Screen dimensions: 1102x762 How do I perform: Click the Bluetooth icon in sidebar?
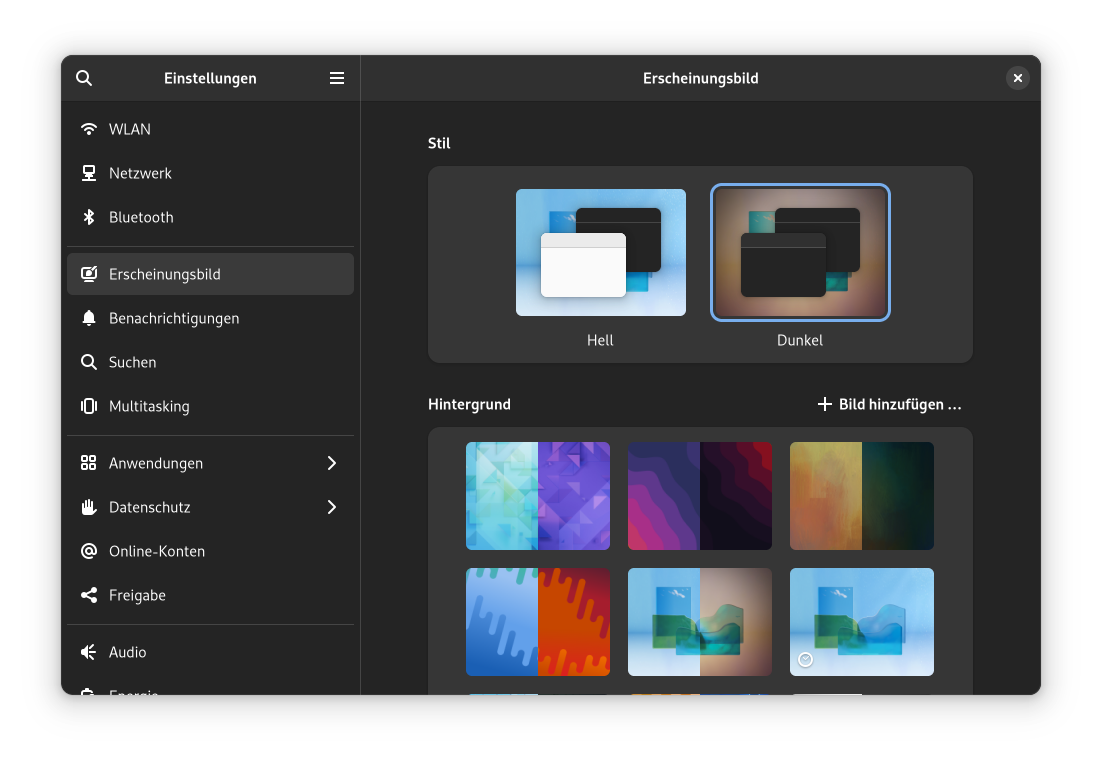[89, 217]
